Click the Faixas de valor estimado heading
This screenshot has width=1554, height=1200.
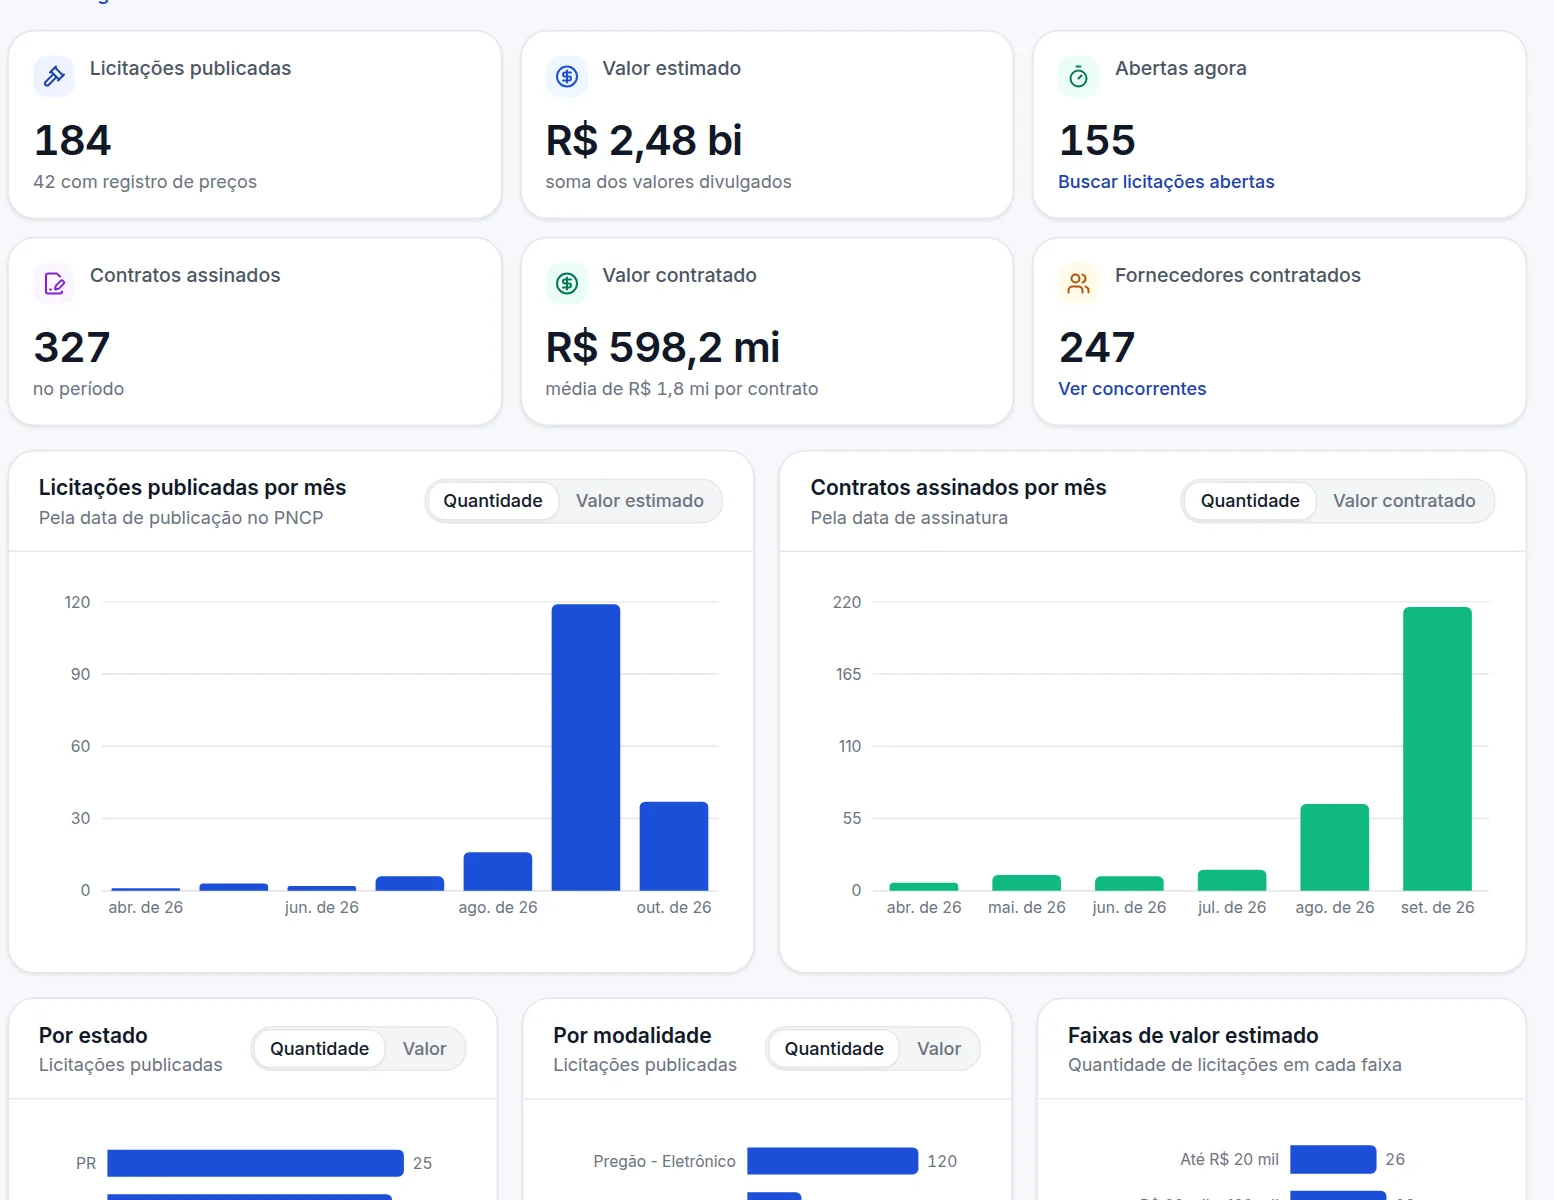[1193, 1035]
